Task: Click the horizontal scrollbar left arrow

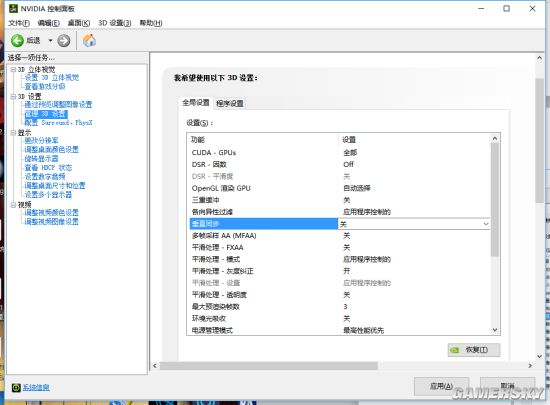Action: 155,366
